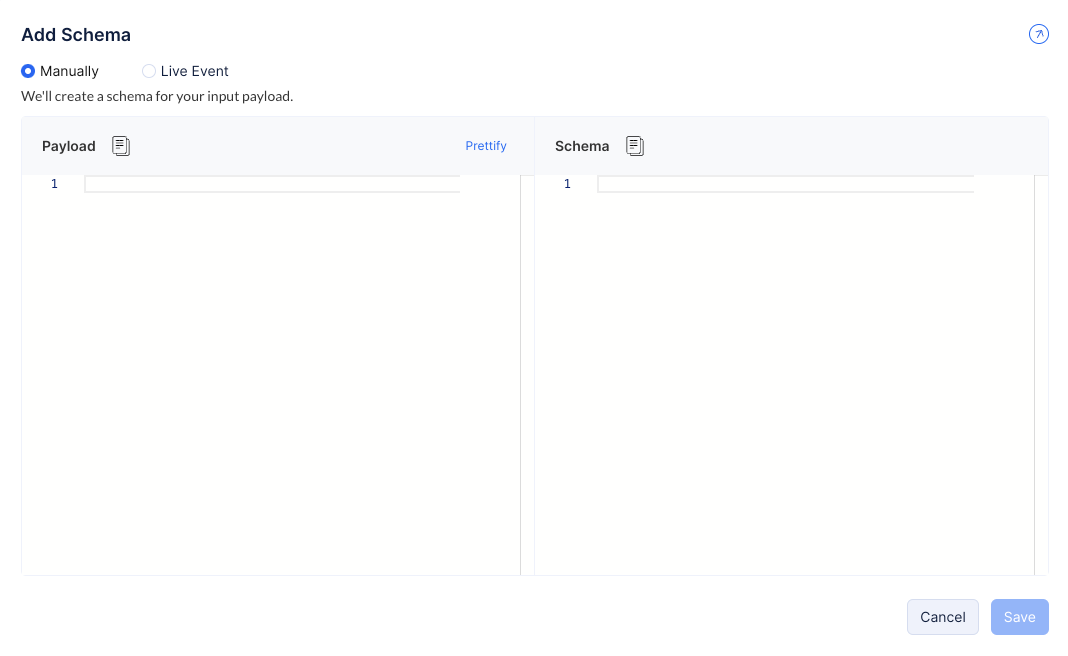The image size is (1068, 656).
Task: Click the schema description text below radio options
Action: (157, 97)
